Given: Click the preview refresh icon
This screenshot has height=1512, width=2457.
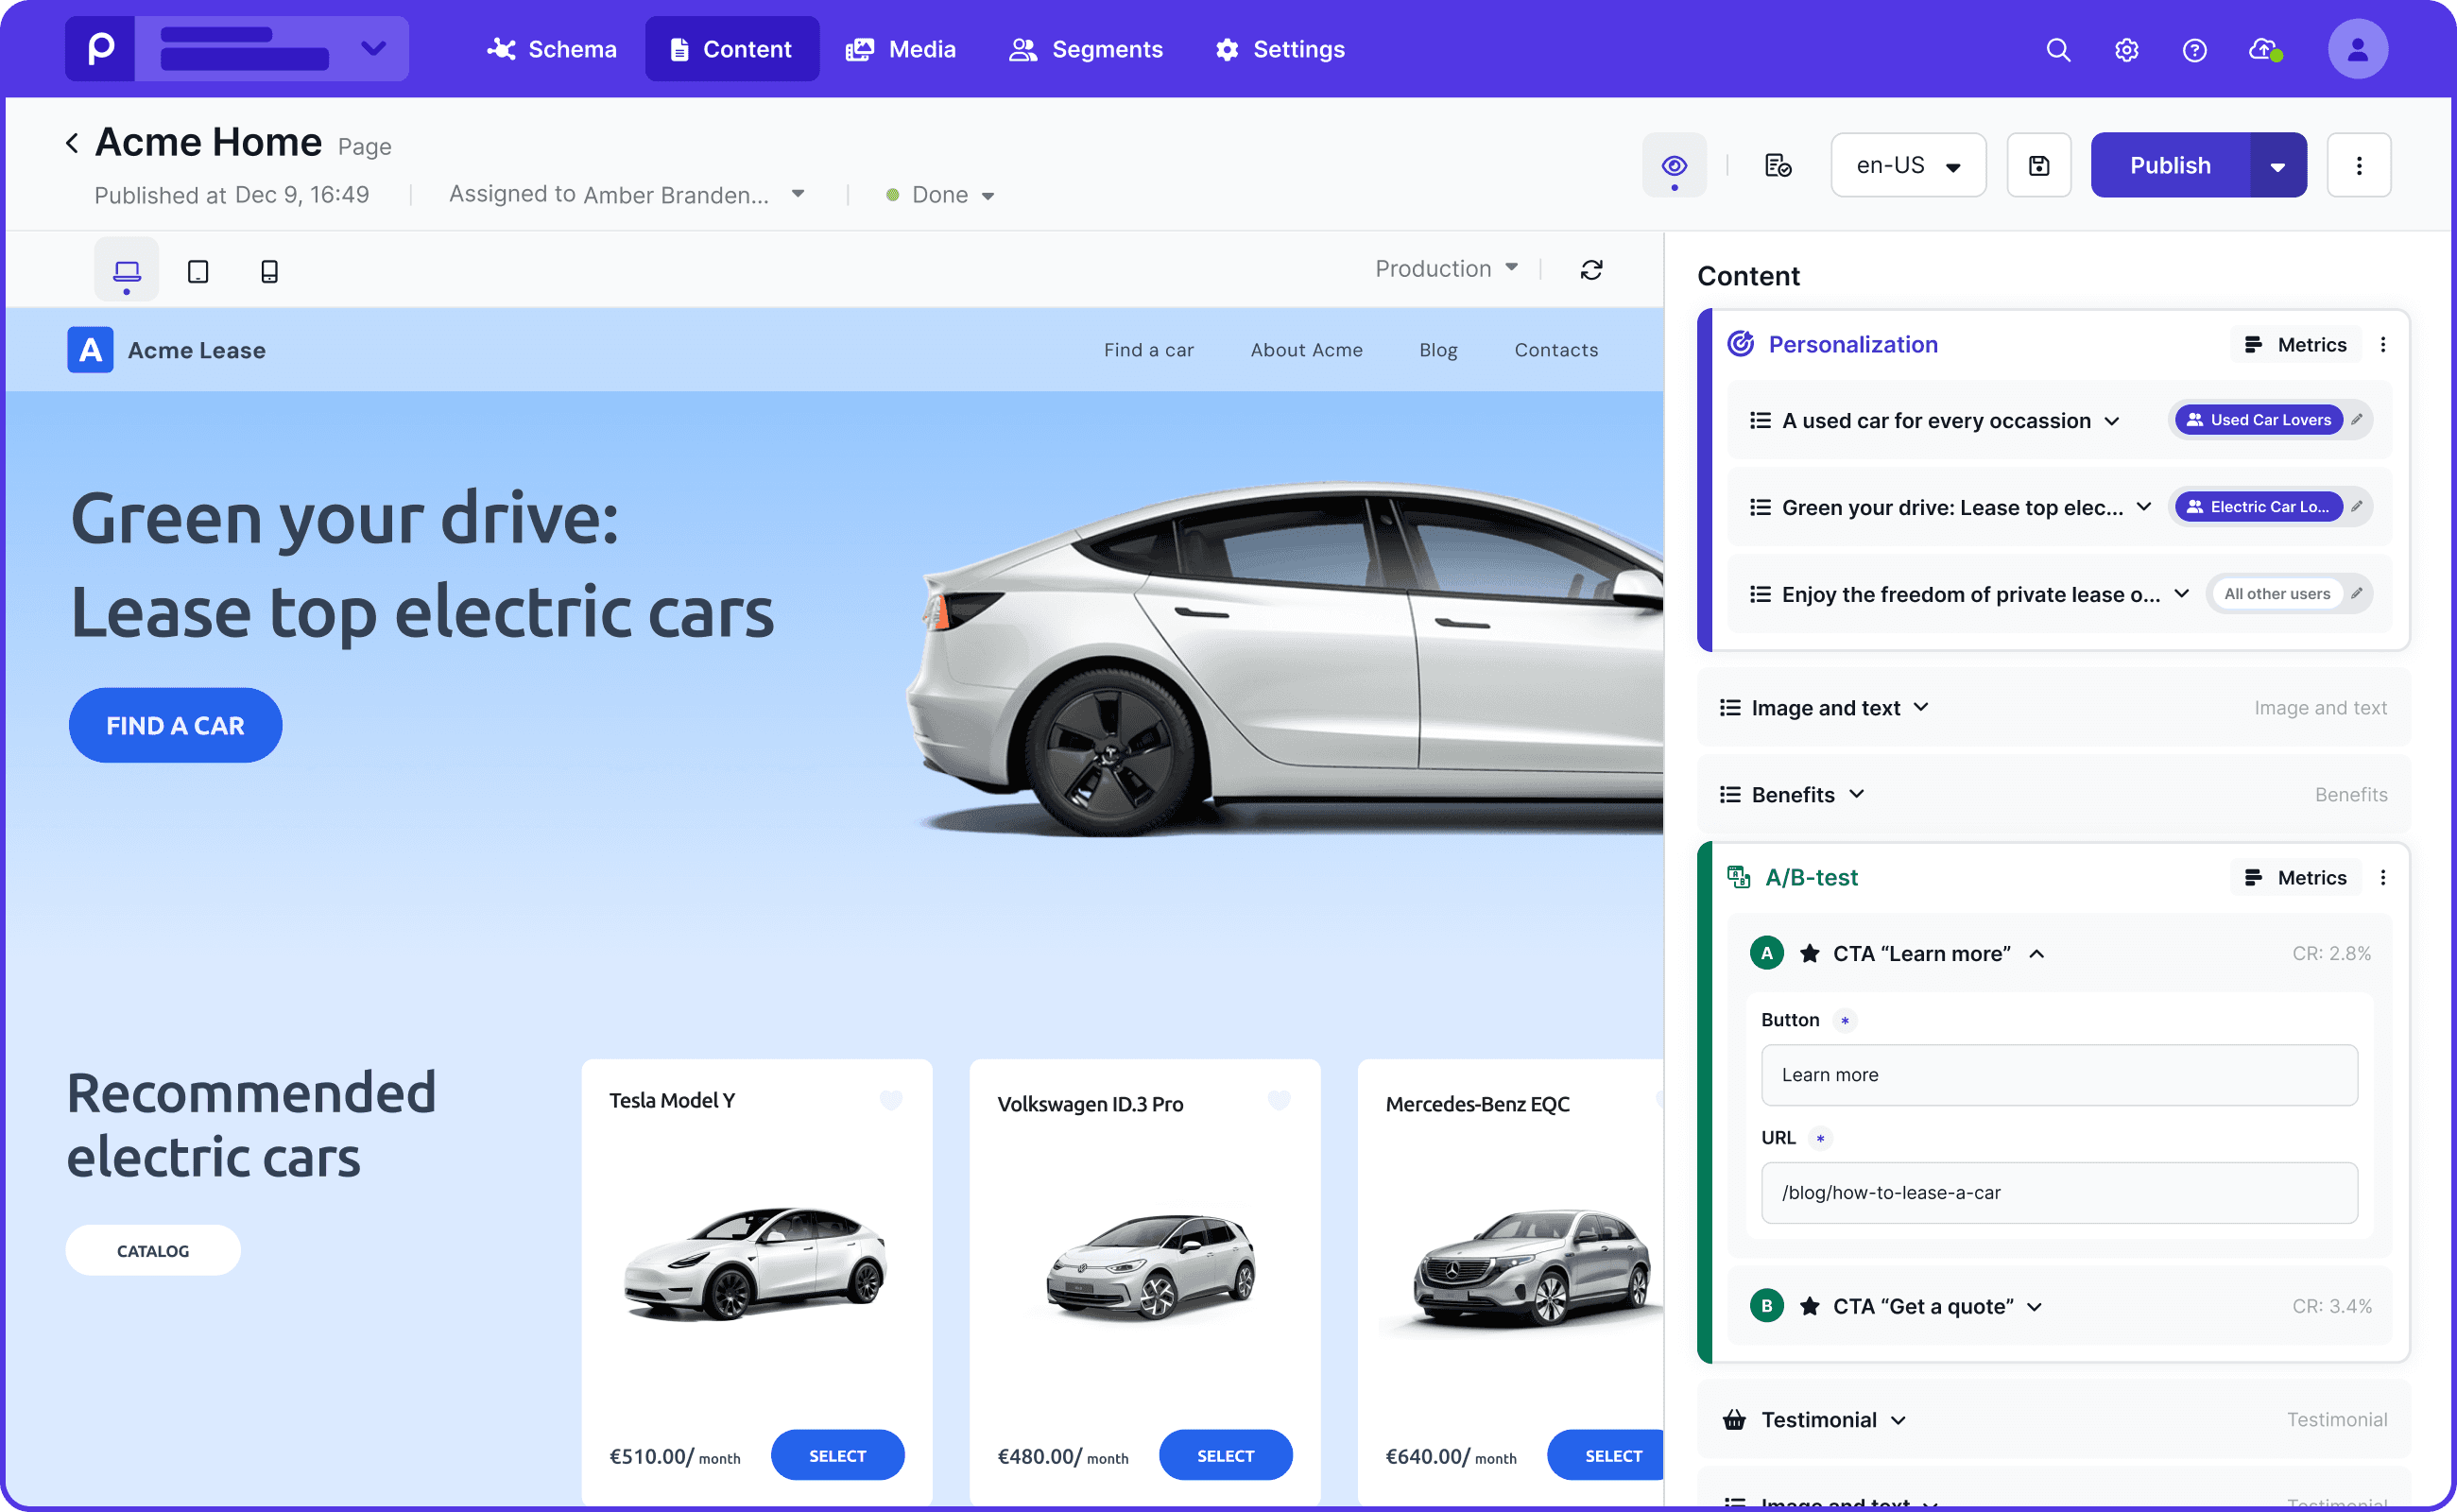Looking at the screenshot, I should click(x=1591, y=269).
